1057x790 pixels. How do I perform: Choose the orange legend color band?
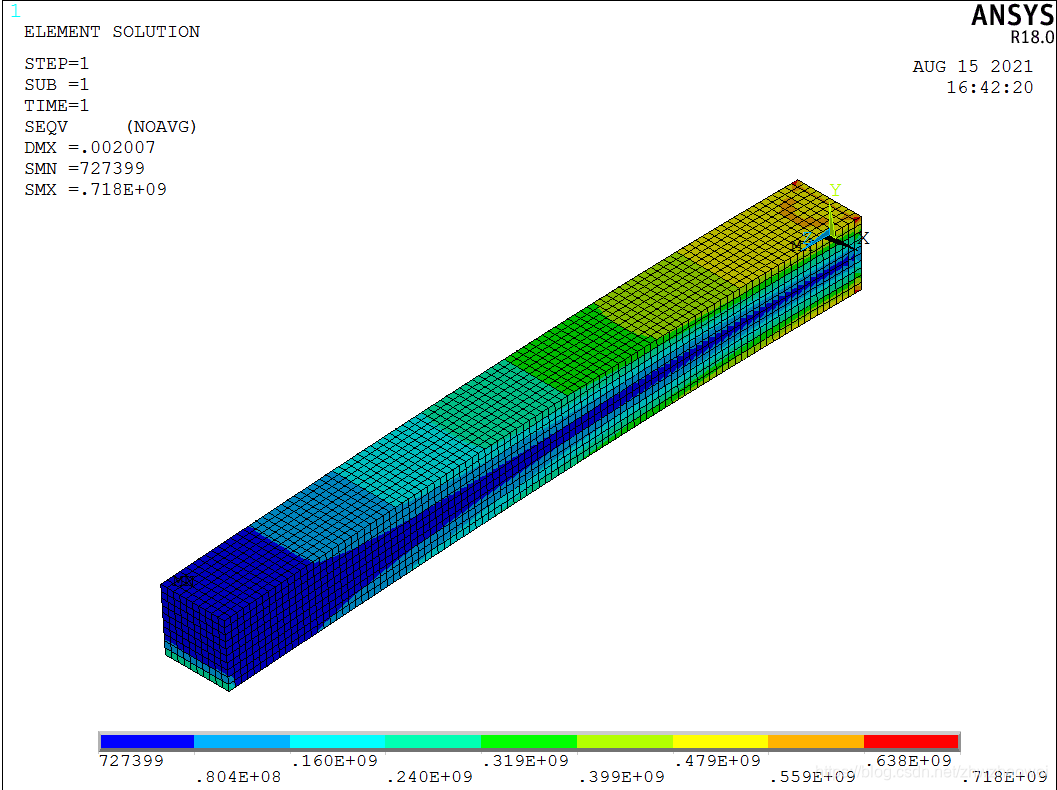click(816, 741)
